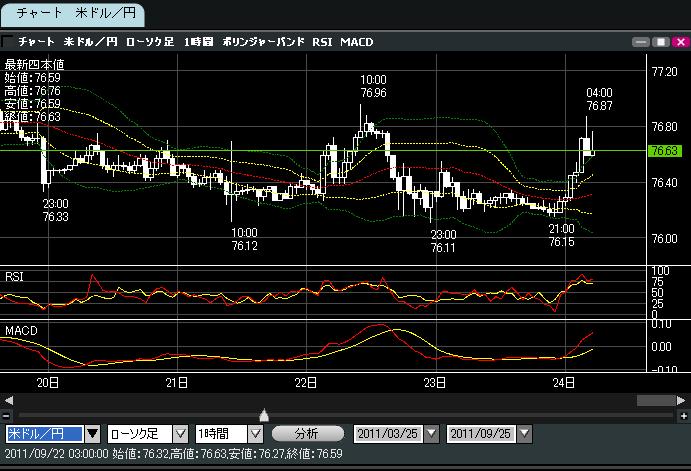Click the current price label 76.68
This screenshot has width=691, height=471.
point(664,151)
